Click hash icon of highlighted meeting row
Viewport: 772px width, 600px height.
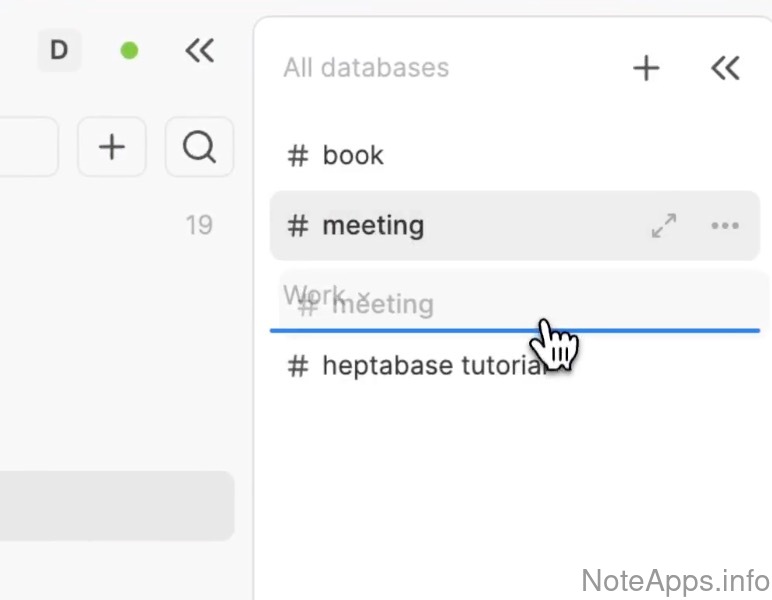tap(298, 226)
